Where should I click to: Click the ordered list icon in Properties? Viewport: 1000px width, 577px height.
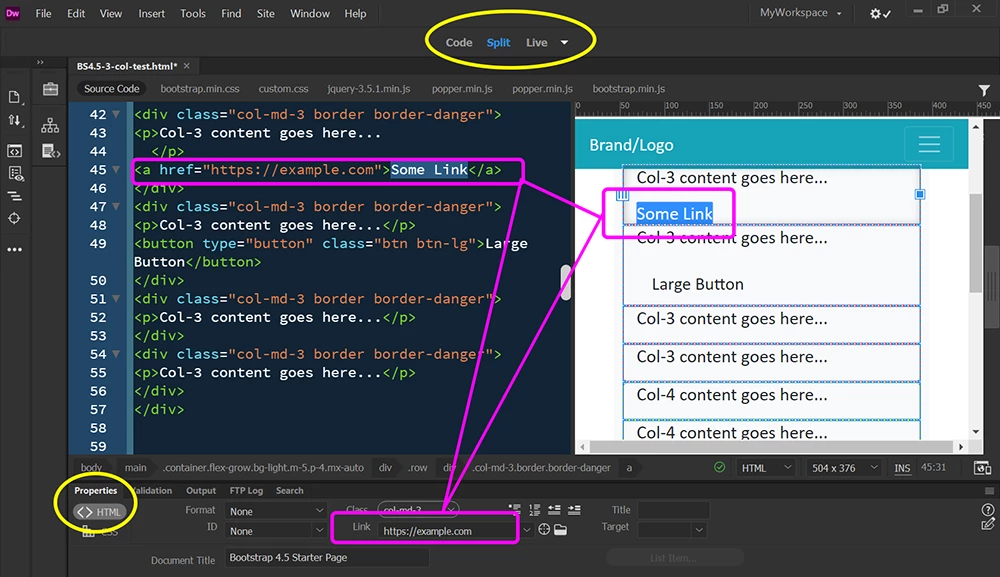(x=534, y=509)
